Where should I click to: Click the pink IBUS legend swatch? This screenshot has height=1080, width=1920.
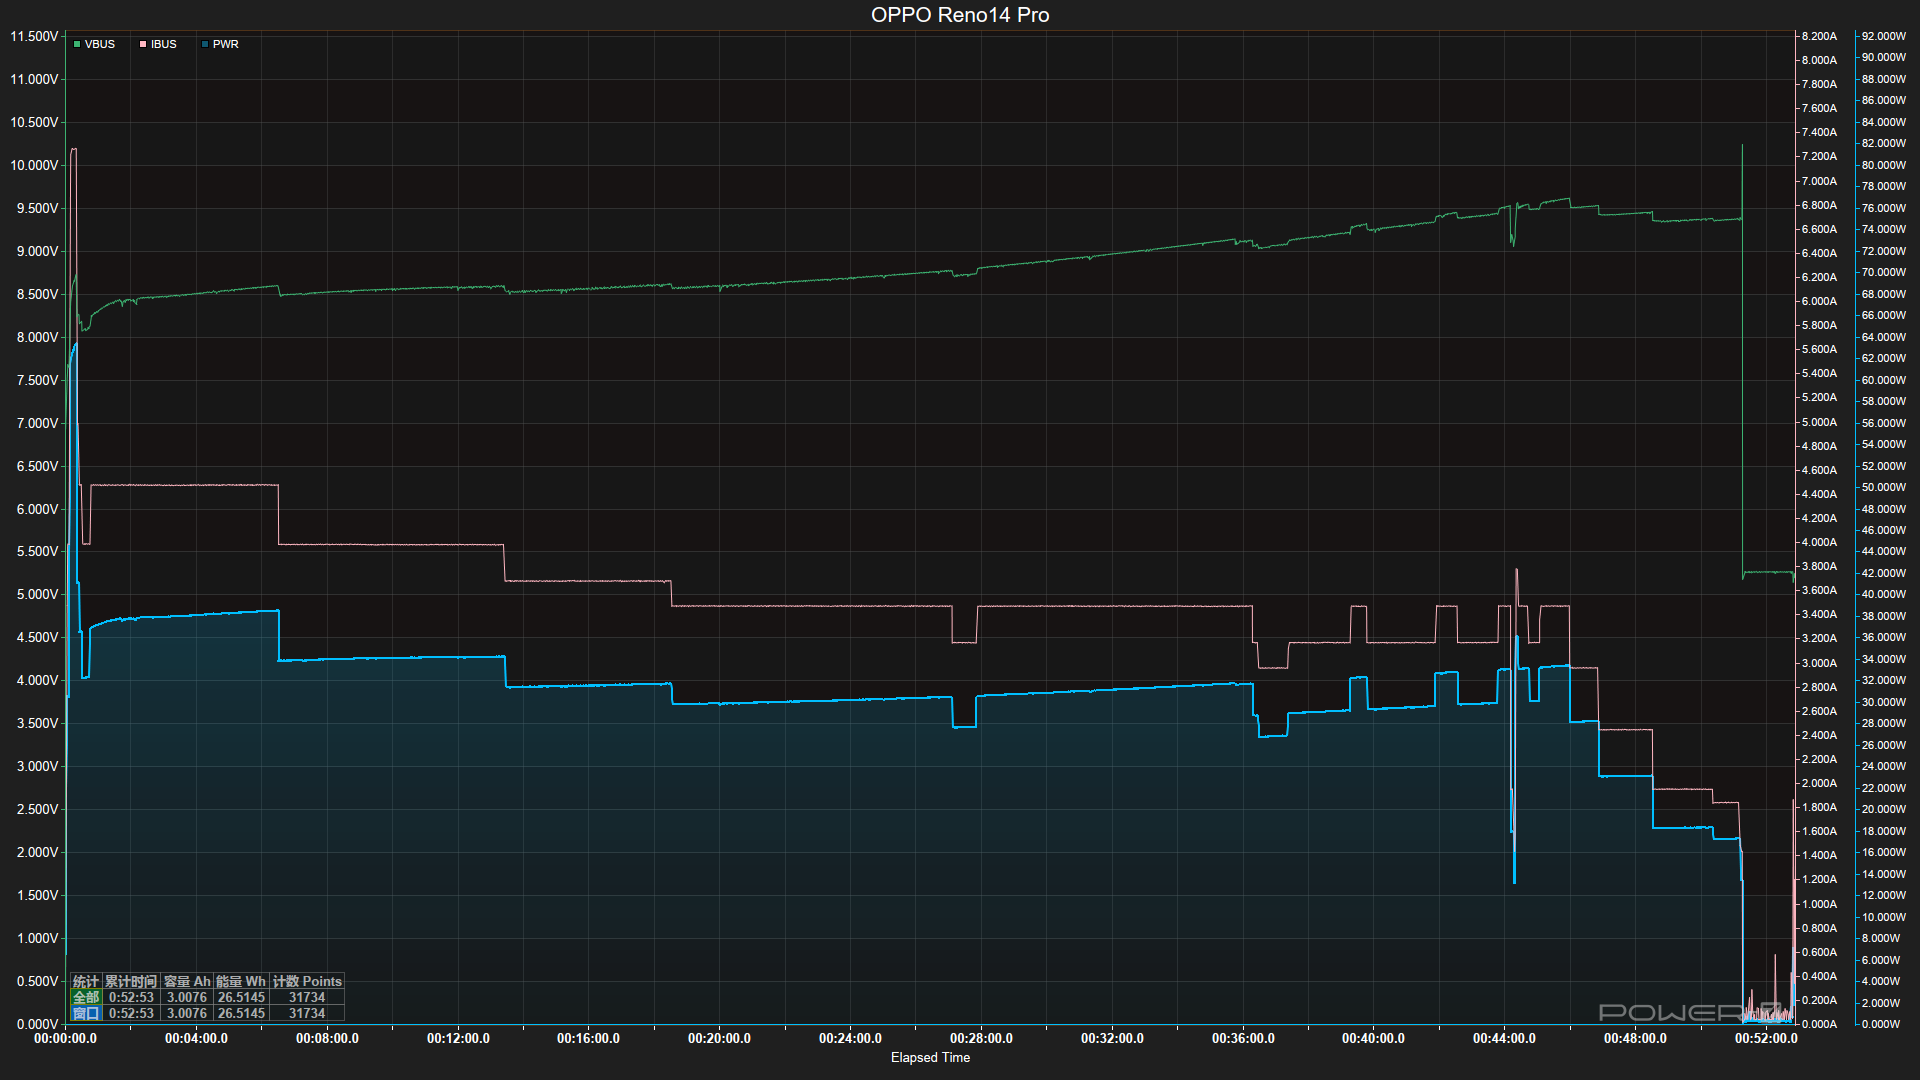pyautogui.click(x=143, y=44)
